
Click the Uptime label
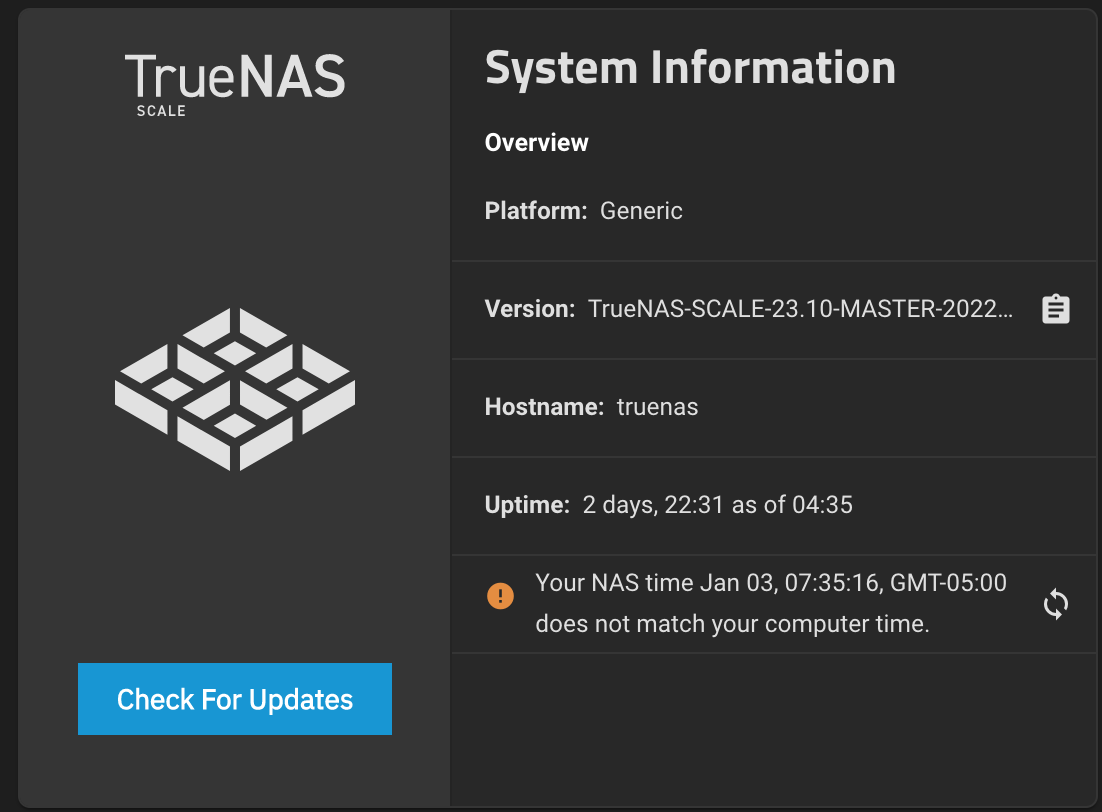[527, 505]
